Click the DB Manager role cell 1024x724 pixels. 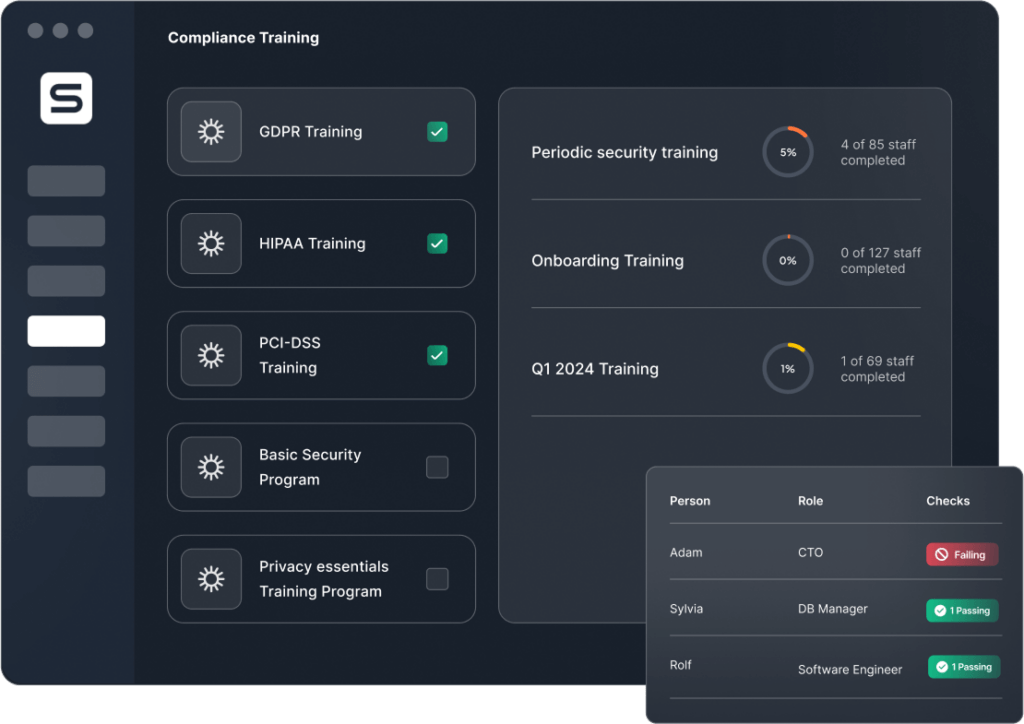point(833,608)
